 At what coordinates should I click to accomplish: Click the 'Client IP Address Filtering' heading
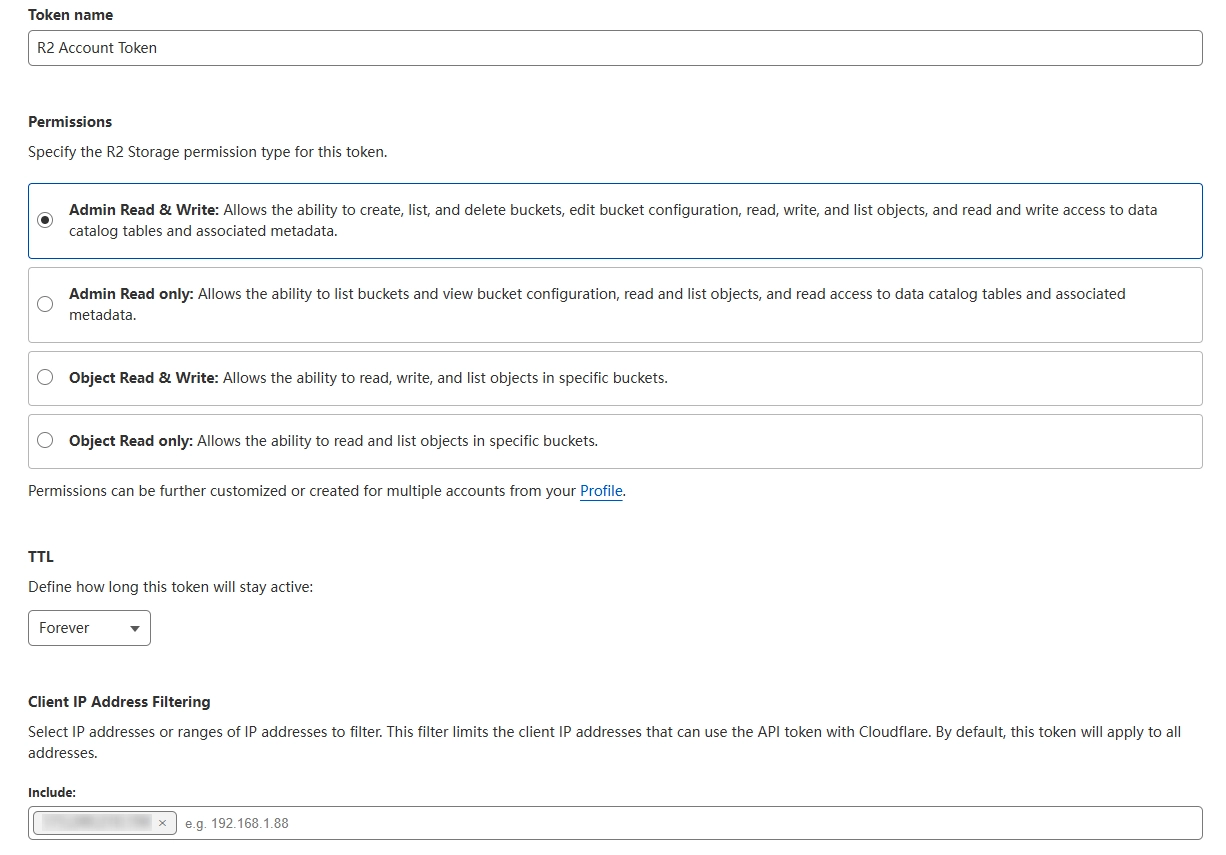point(119,702)
